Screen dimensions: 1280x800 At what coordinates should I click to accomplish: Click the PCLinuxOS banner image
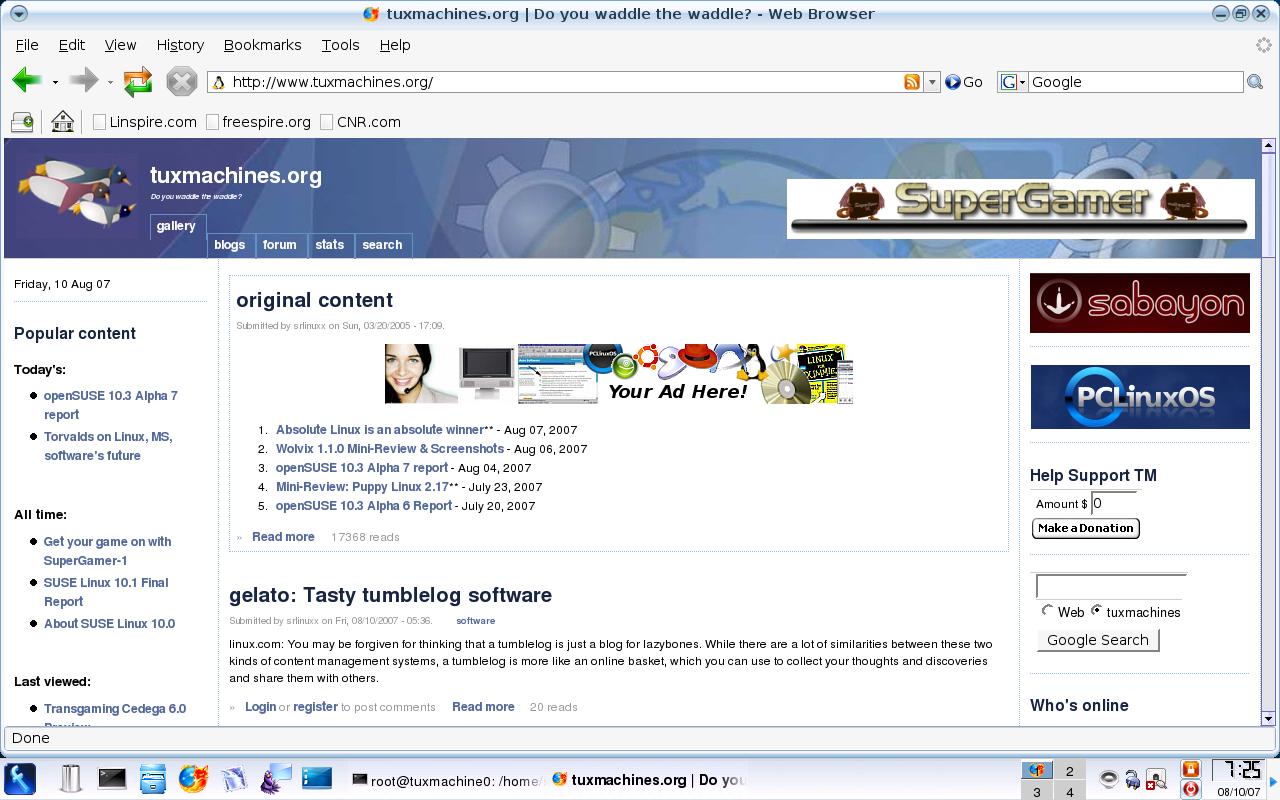click(x=1140, y=397)
